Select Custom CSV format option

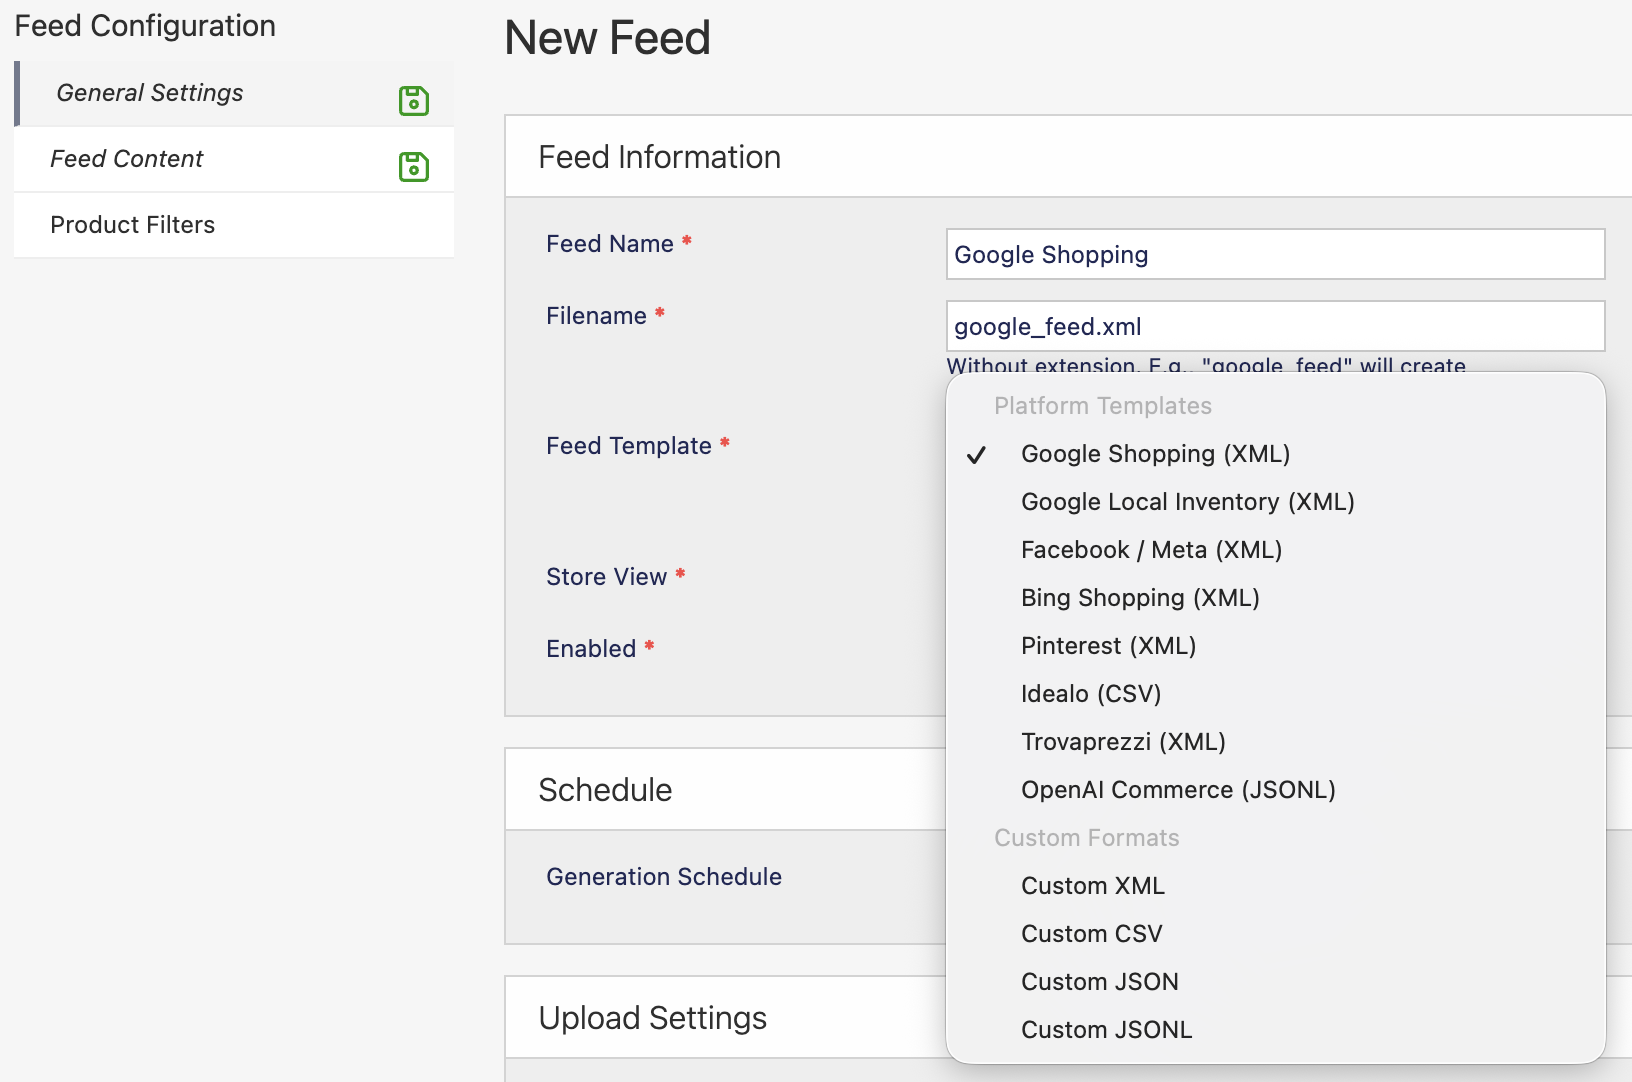1275,934
